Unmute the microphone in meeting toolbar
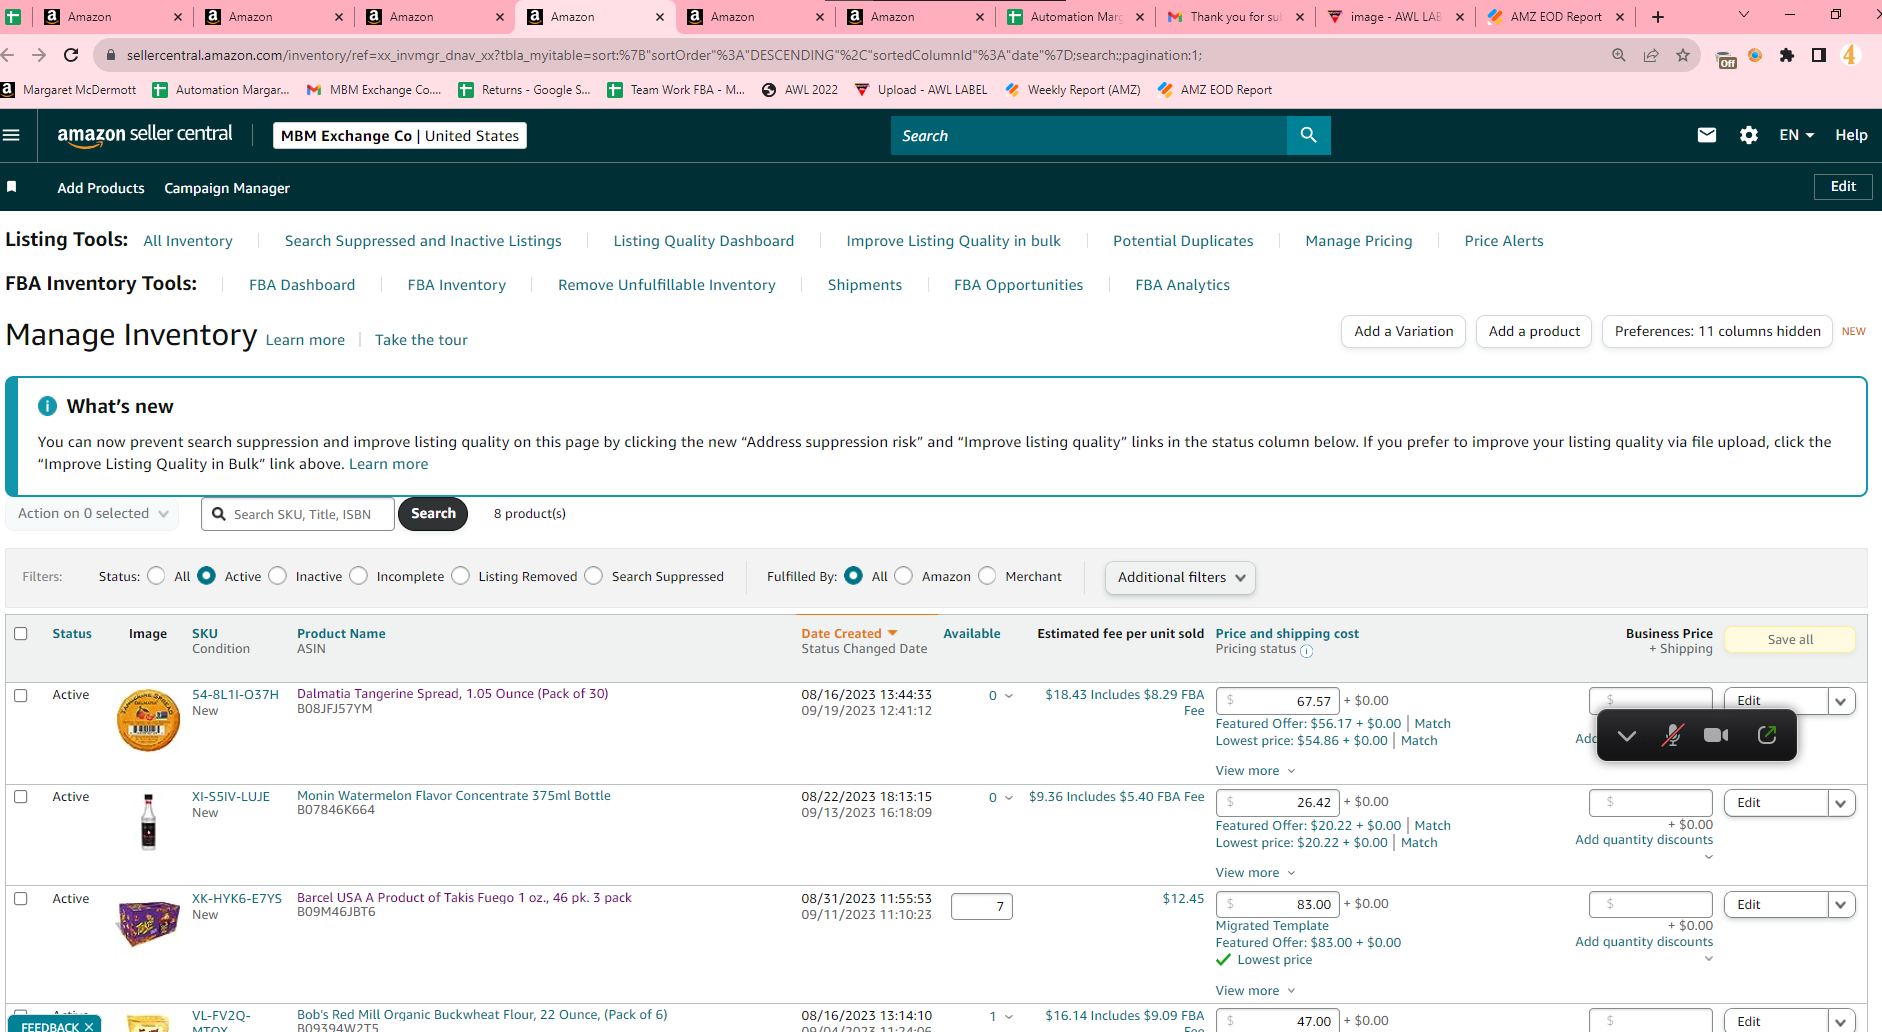This screenshot has height=1032, width=1882. click(1672, 736)
